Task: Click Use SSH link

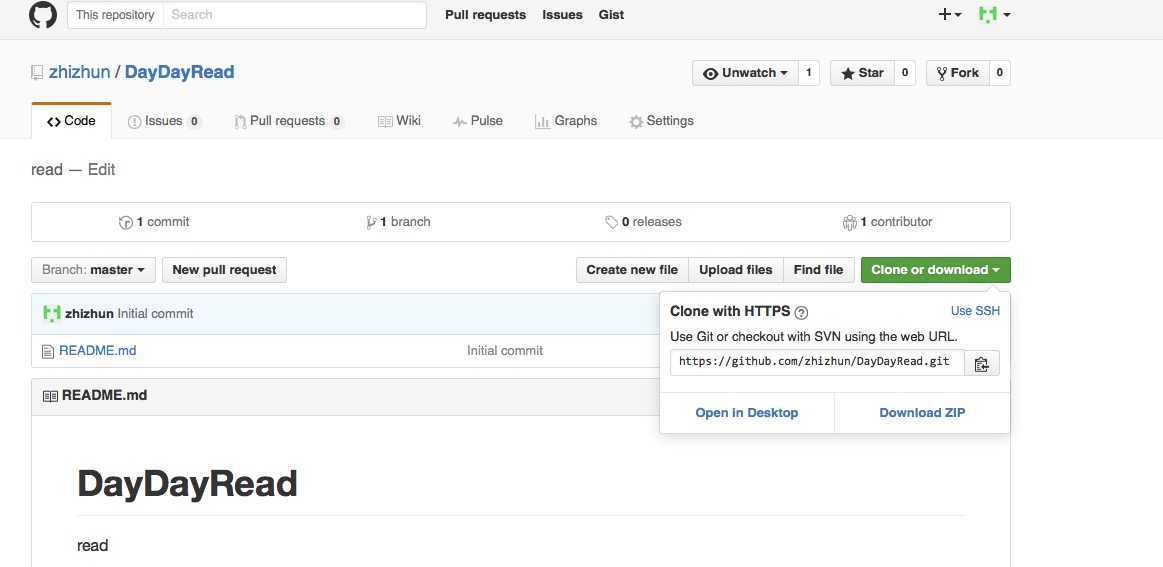Action: (x=975, y=311)
